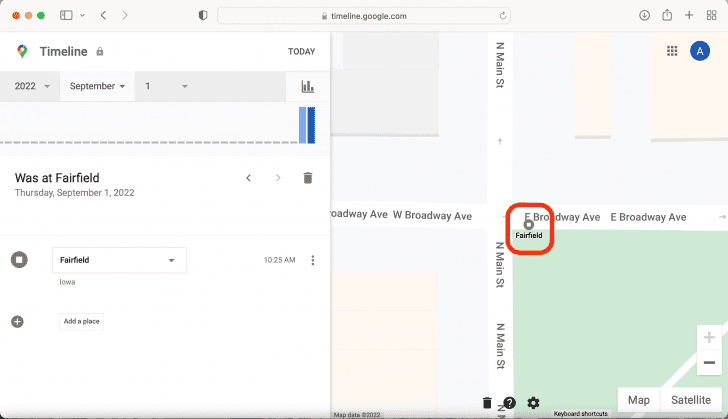
Task: Click the Fairfield marker on map
Action: pos(529,225)
